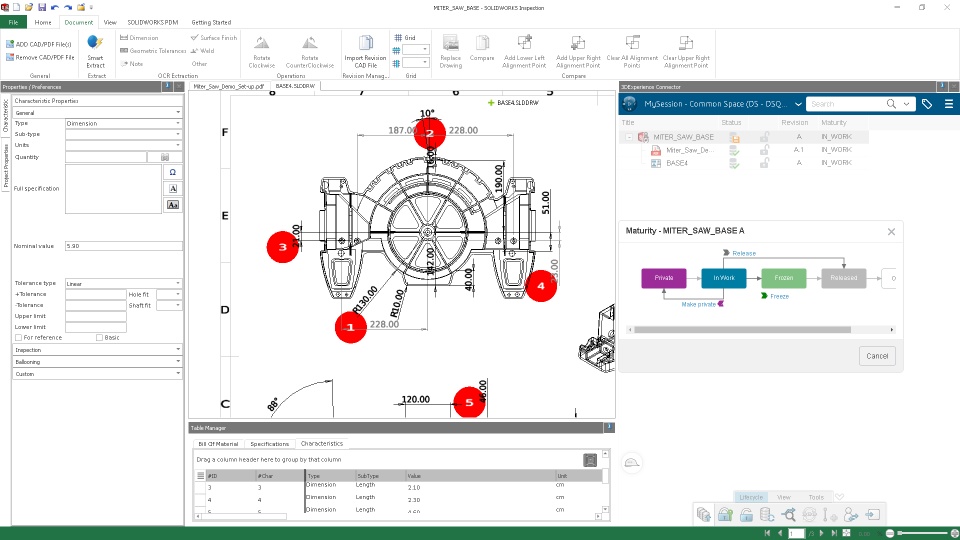This screenshot has width=960, height=540.
Task: Switch to Bill Of Material tab
Action: (218, 444)
